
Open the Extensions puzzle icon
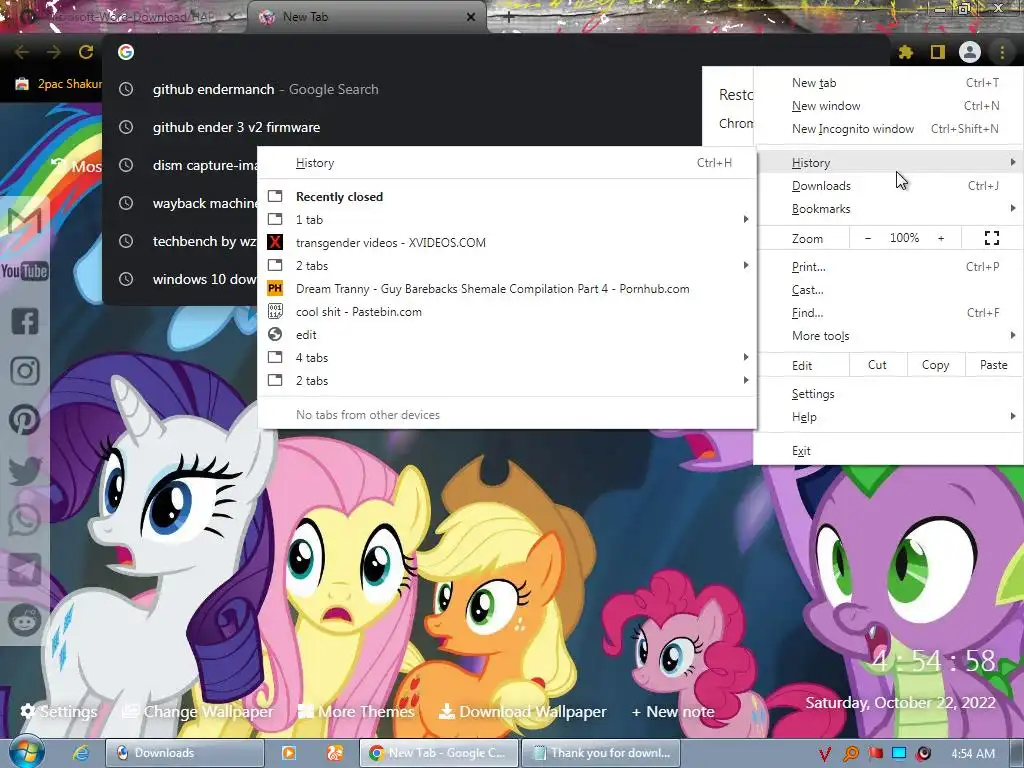(906, 52)
